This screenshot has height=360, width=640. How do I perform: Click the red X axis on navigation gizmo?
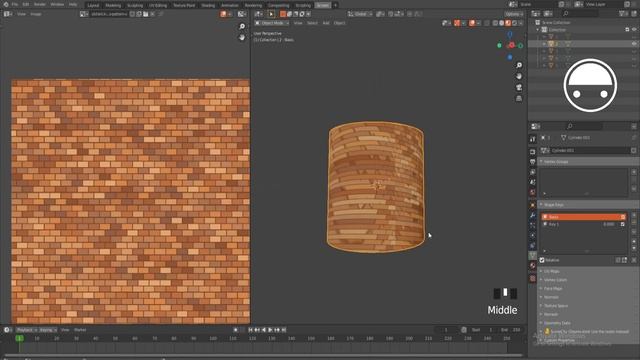511,45
